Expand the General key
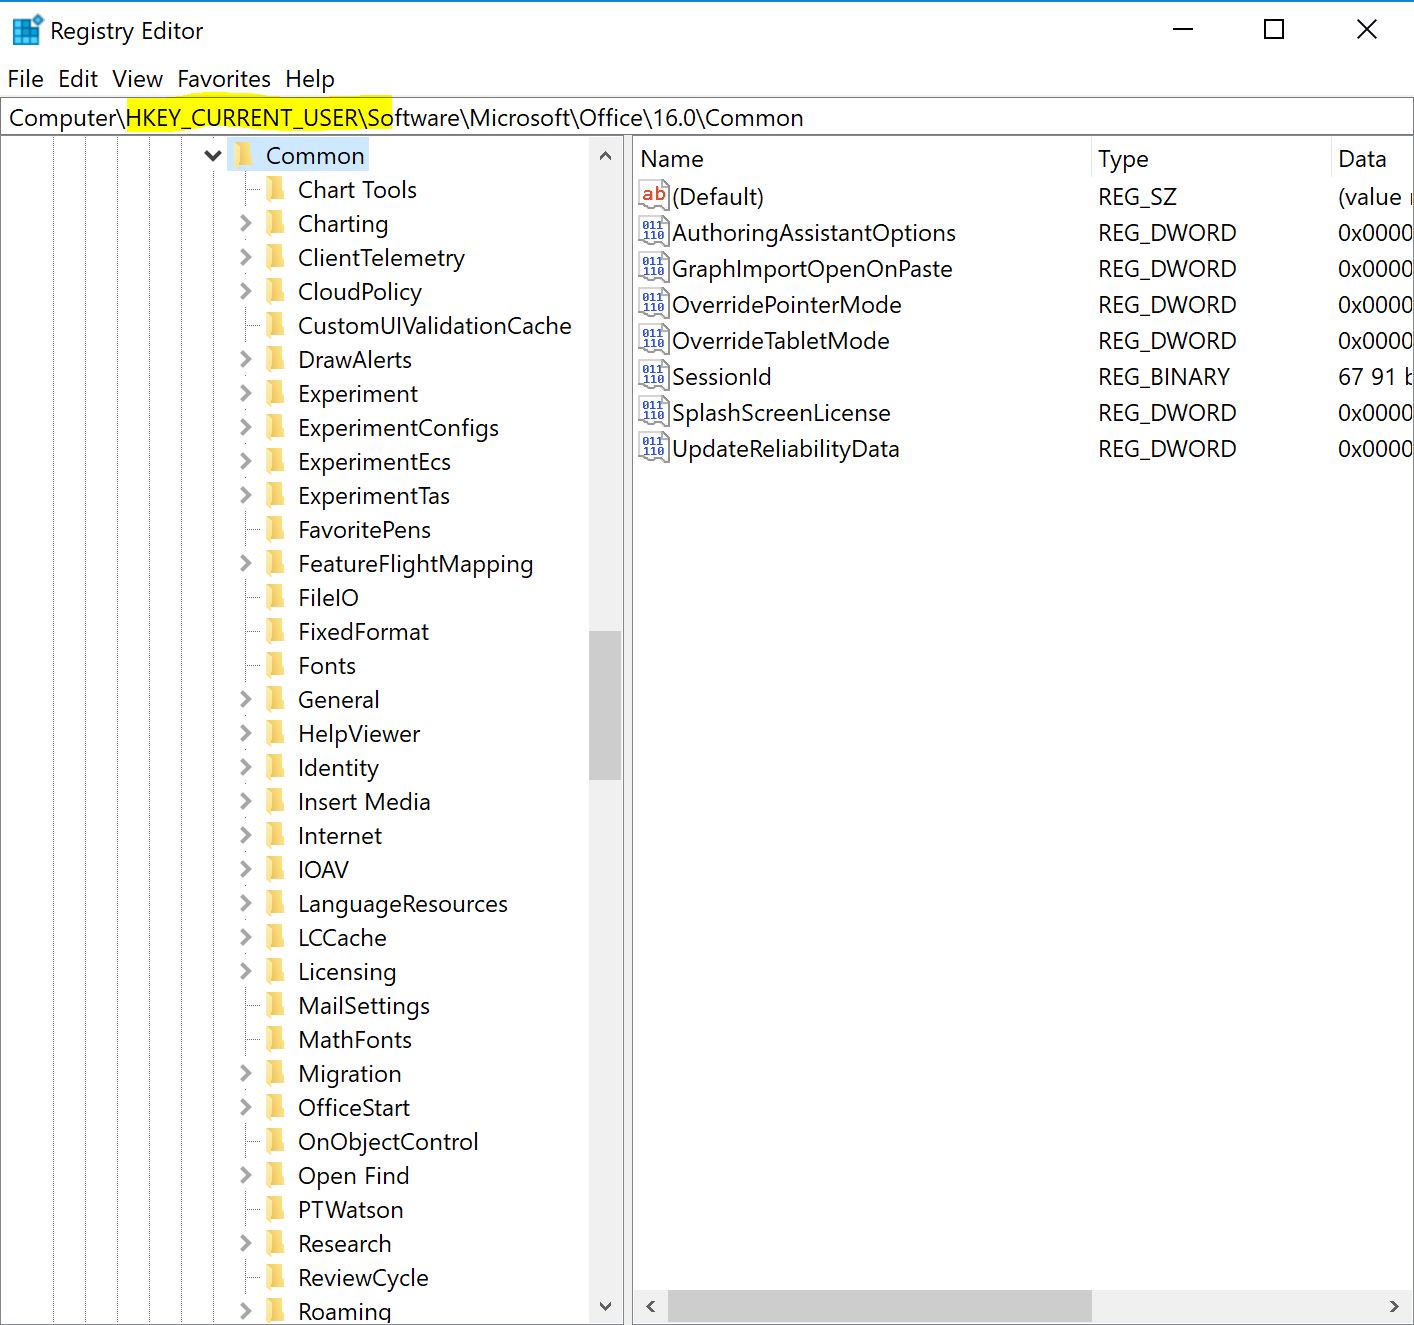This screenshot has height=1325, width=1414. click(245, 699)
